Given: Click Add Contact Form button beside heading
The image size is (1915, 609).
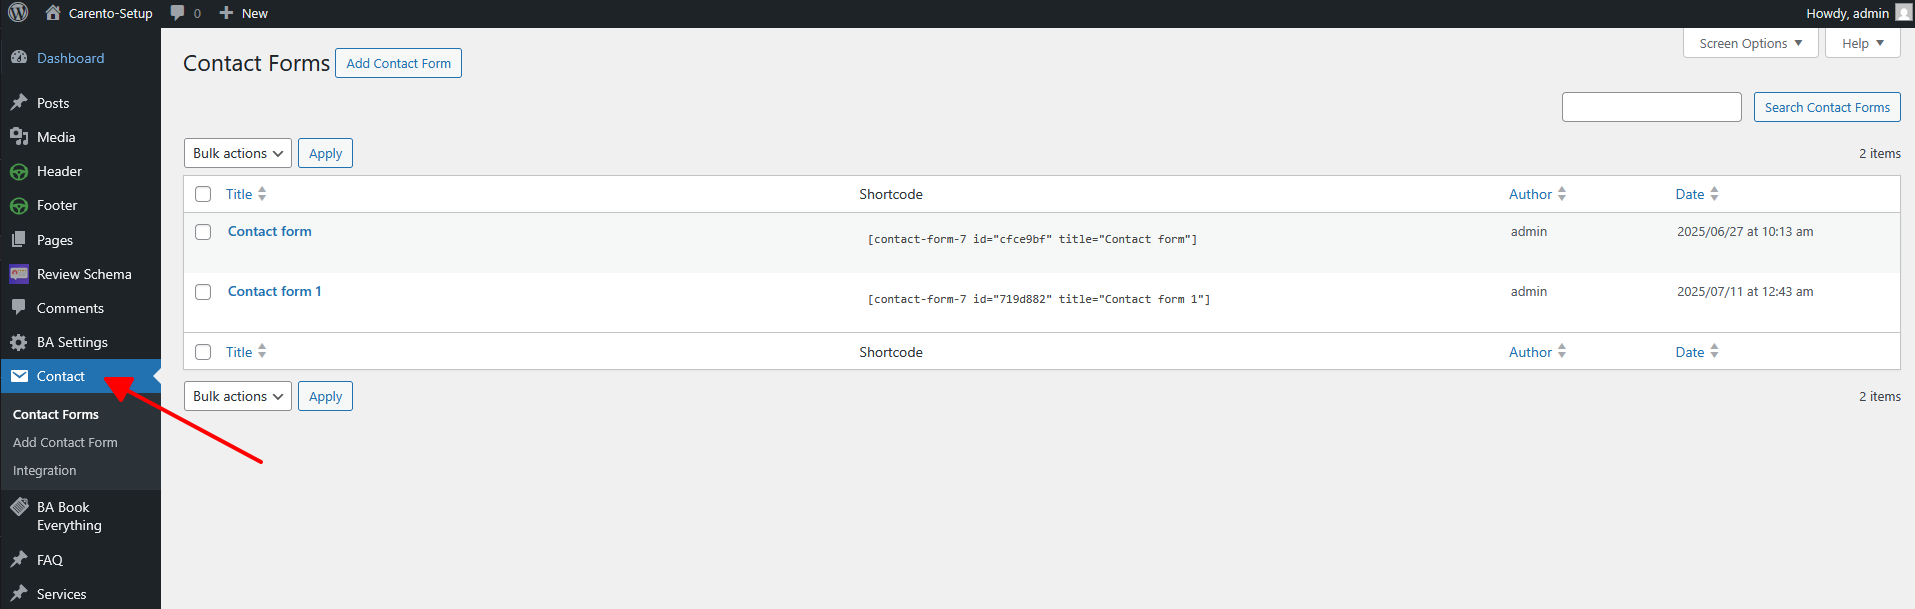Looking at the screenshot, I should [x=398, y=63].
